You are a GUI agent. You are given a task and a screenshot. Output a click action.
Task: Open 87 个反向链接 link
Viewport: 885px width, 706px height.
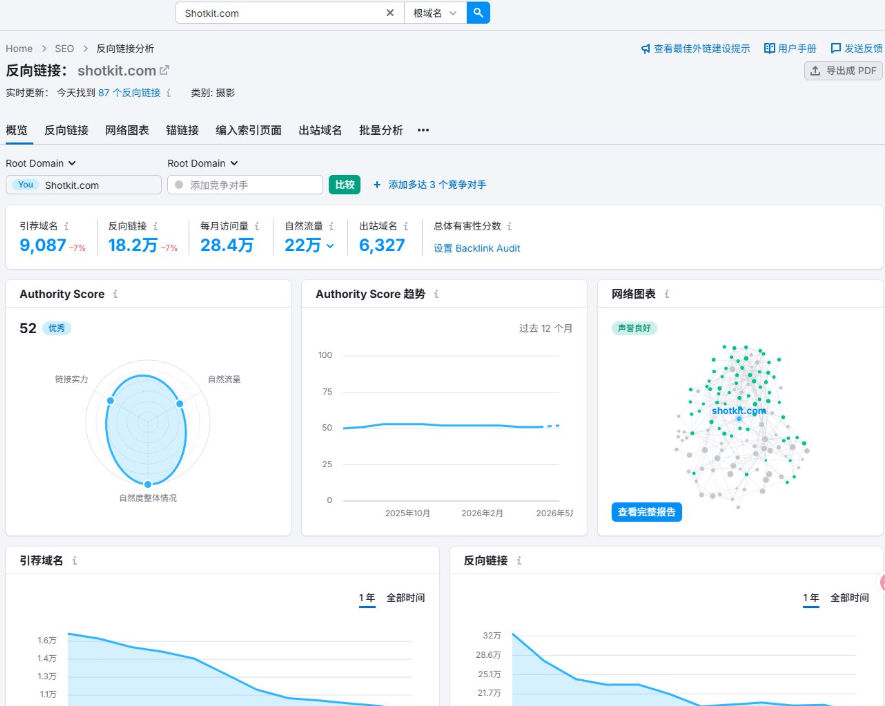tap(129, 93)
